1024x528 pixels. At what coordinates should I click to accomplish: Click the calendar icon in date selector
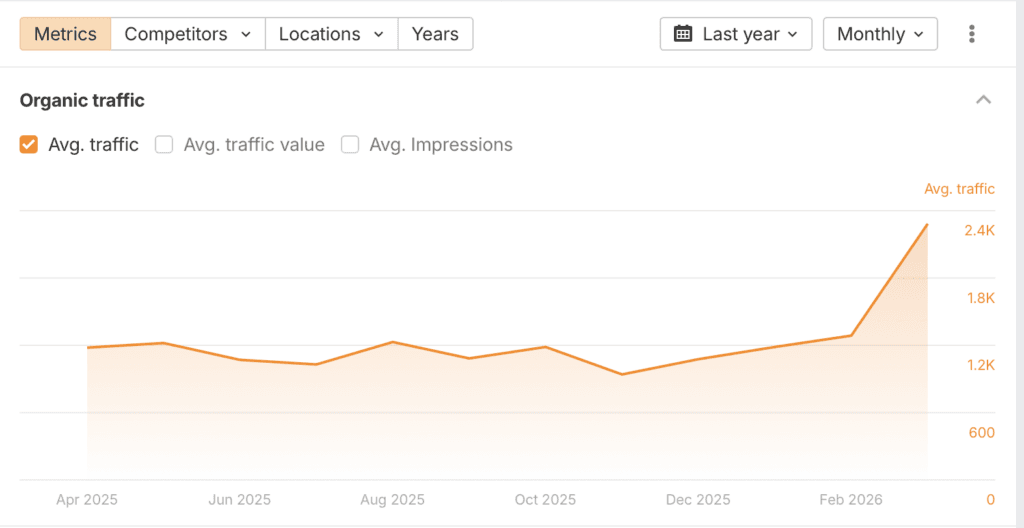(x=683, y=34)
